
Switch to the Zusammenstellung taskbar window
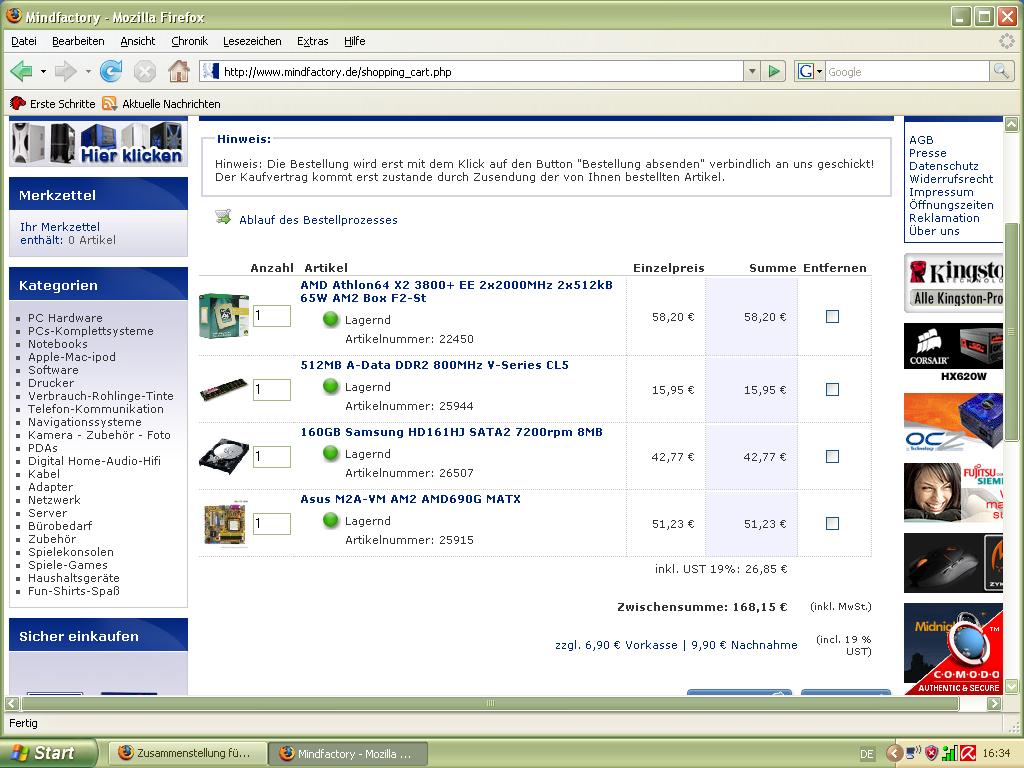pyautogui.click(x=187, y=753)
